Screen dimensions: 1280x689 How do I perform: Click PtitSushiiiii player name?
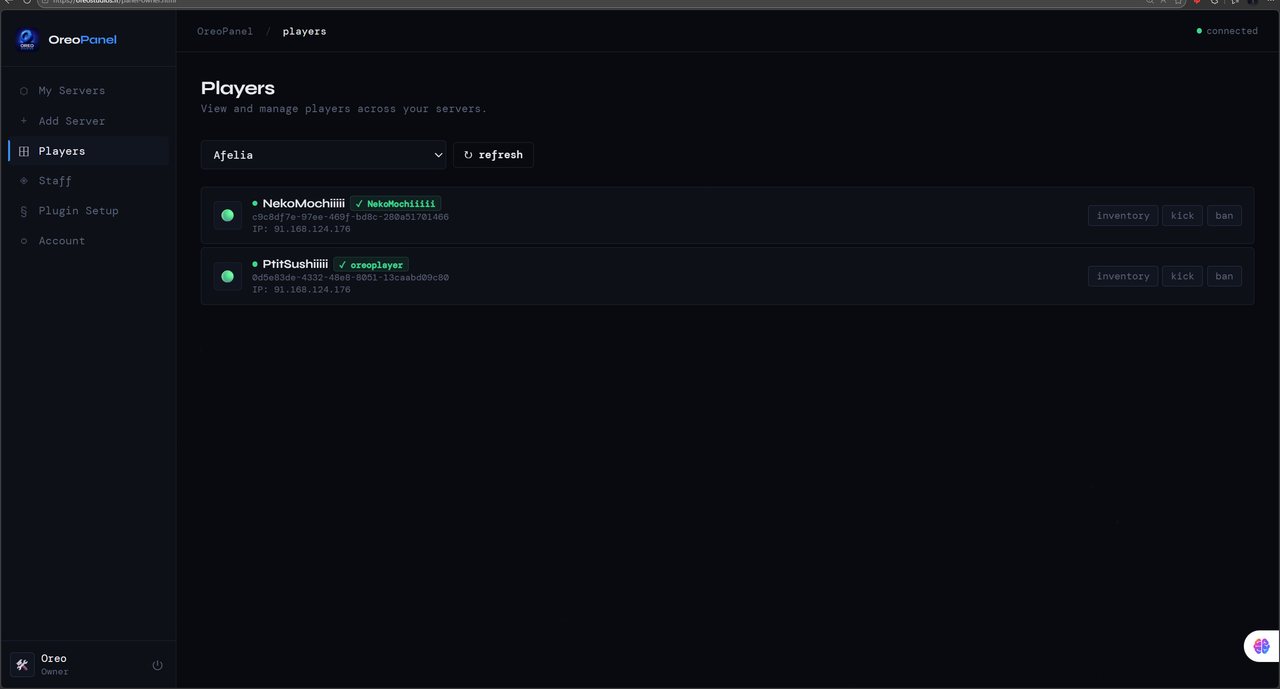295,264
